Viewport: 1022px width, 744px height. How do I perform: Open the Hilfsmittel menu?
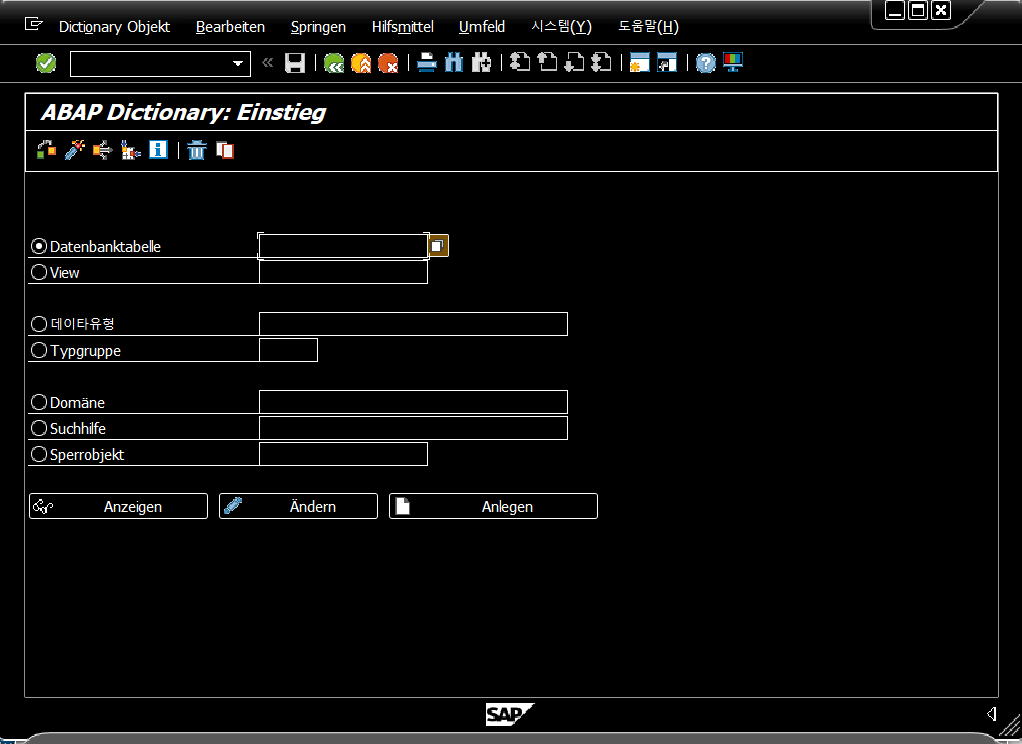pyautogui.click(x=402, y=27)
